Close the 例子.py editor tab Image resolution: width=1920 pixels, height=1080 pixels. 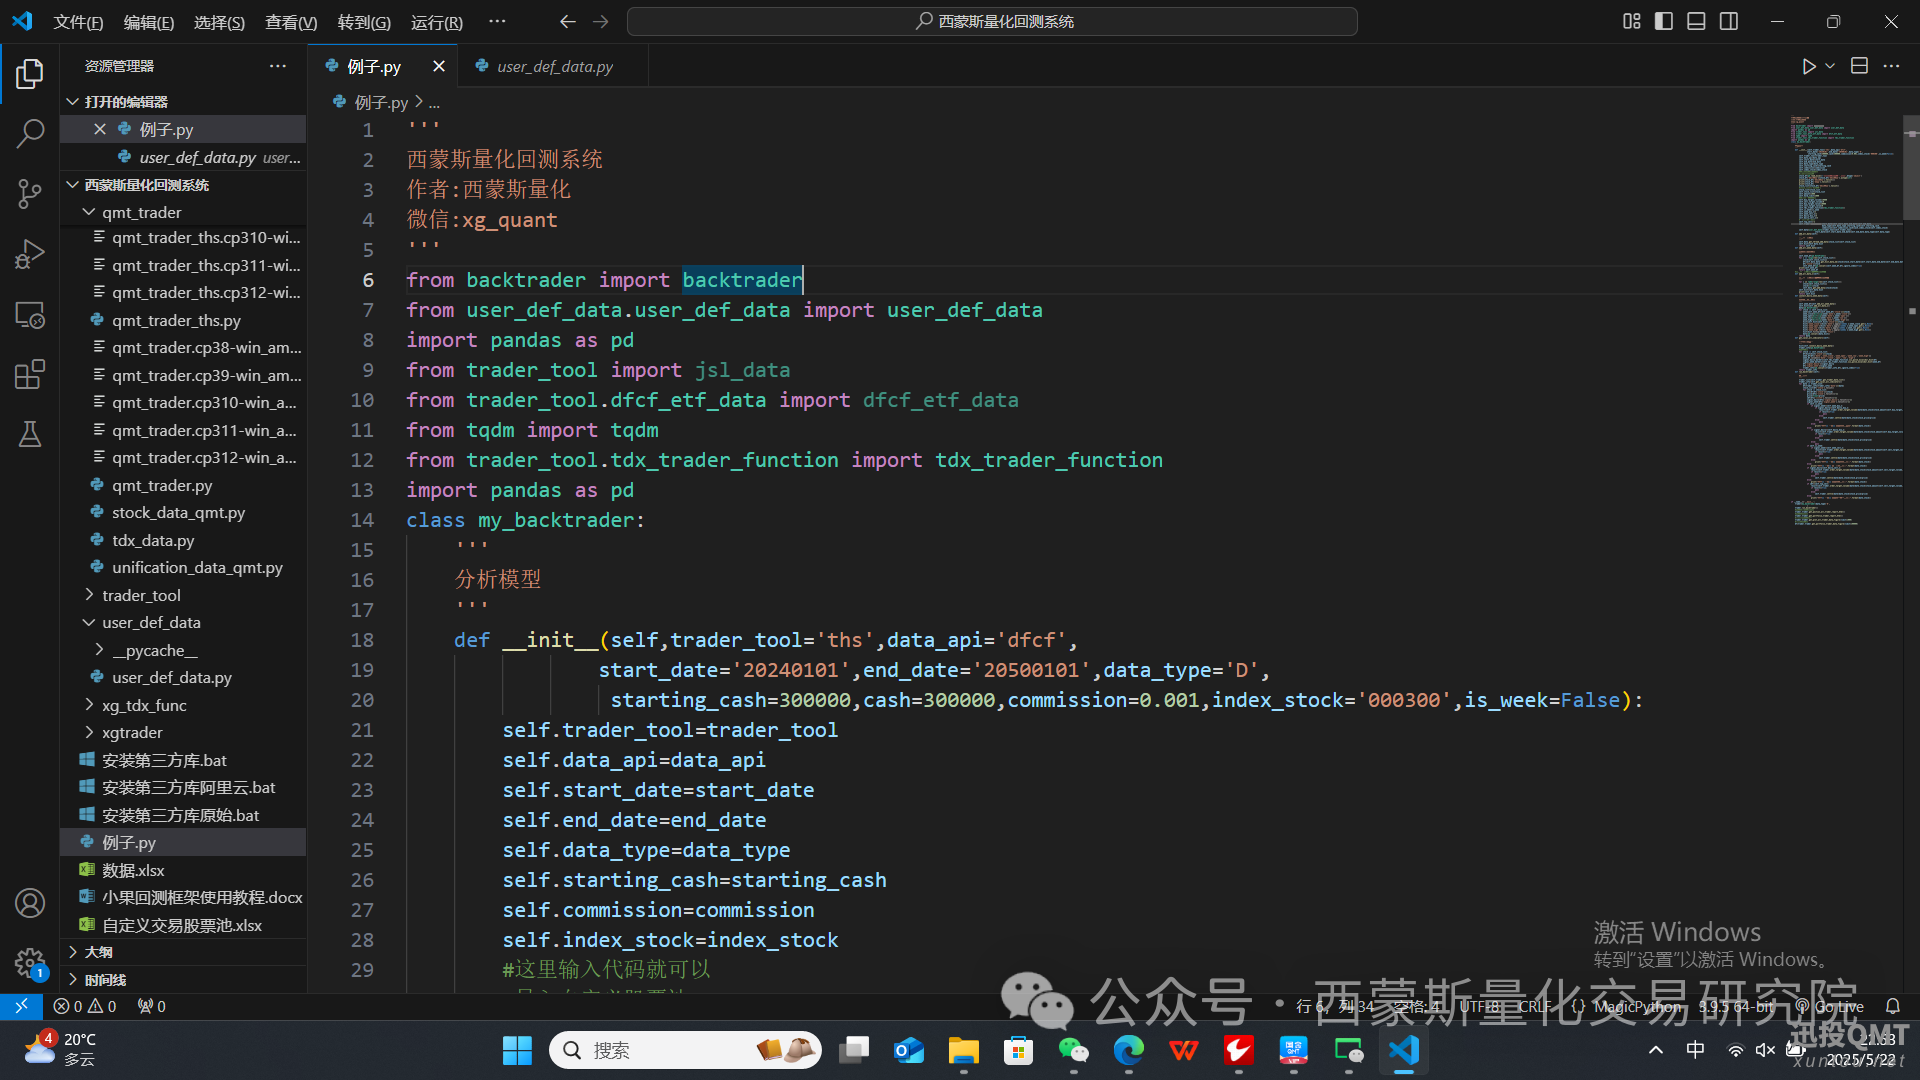coord(439,66)
